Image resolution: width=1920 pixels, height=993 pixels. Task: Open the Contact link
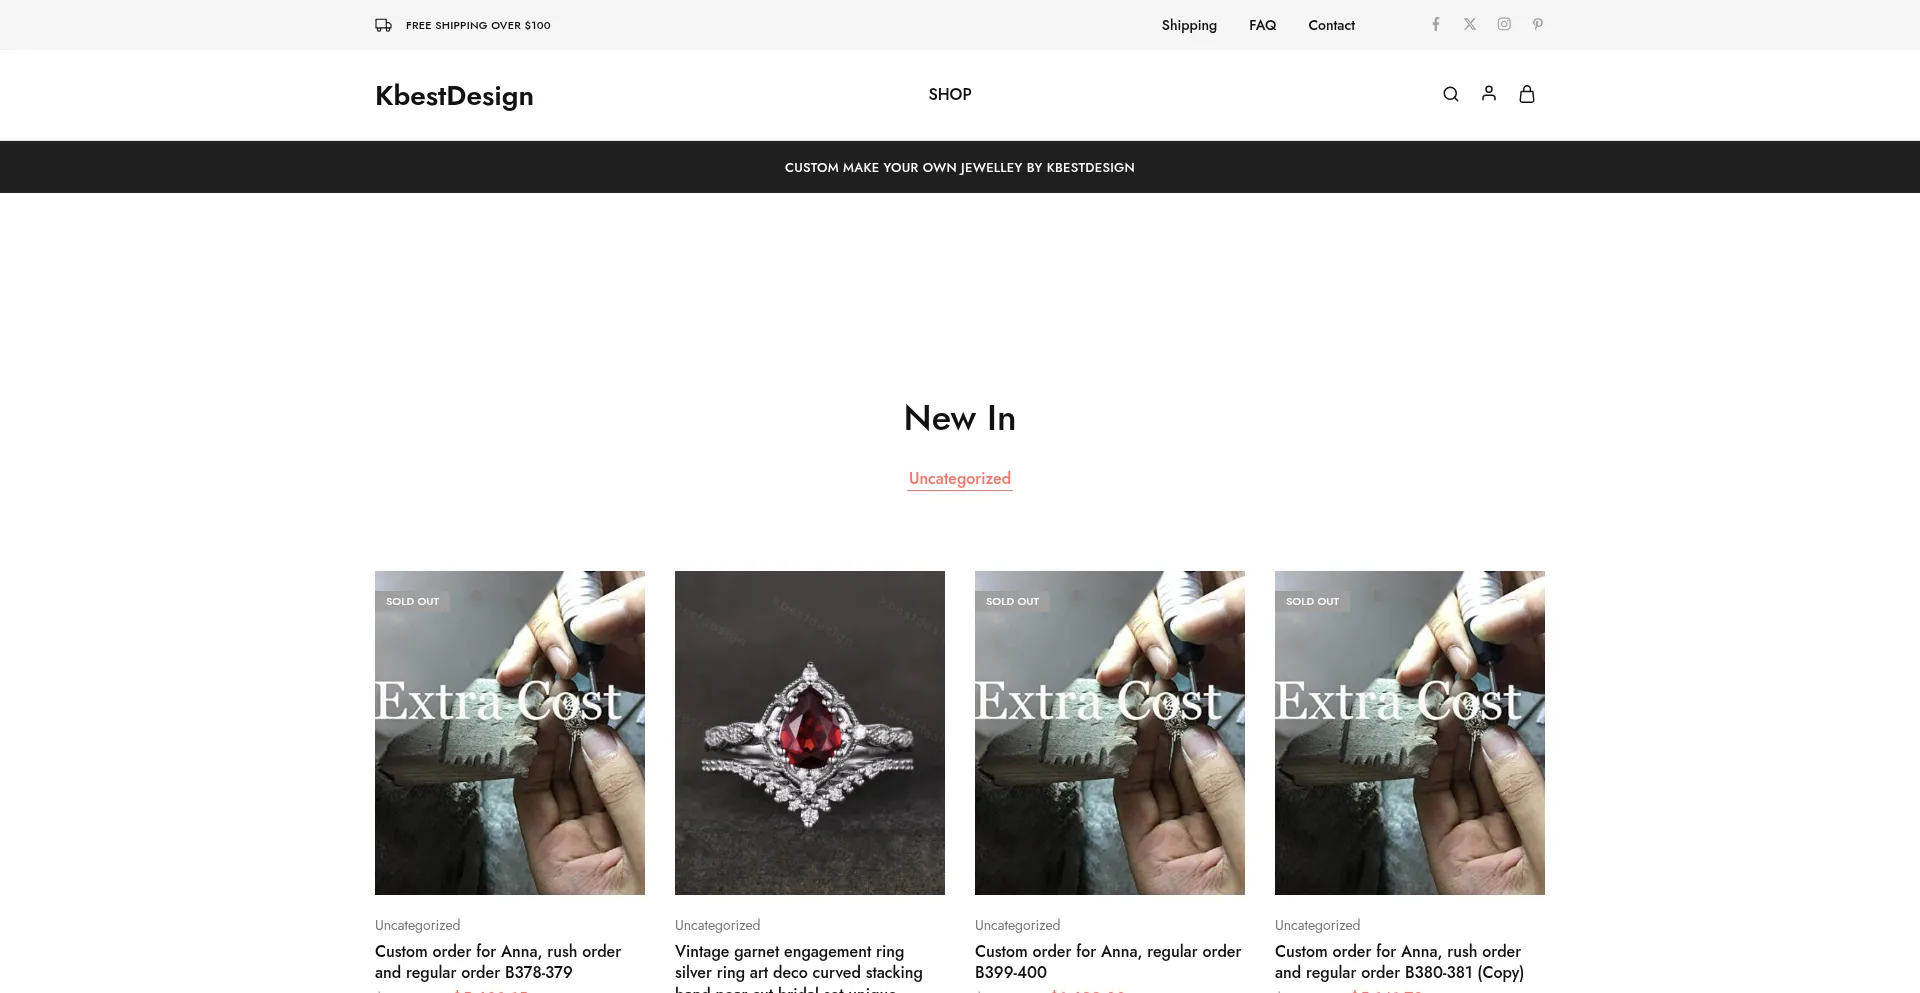pyautogui.click(x=1331, y=25)
